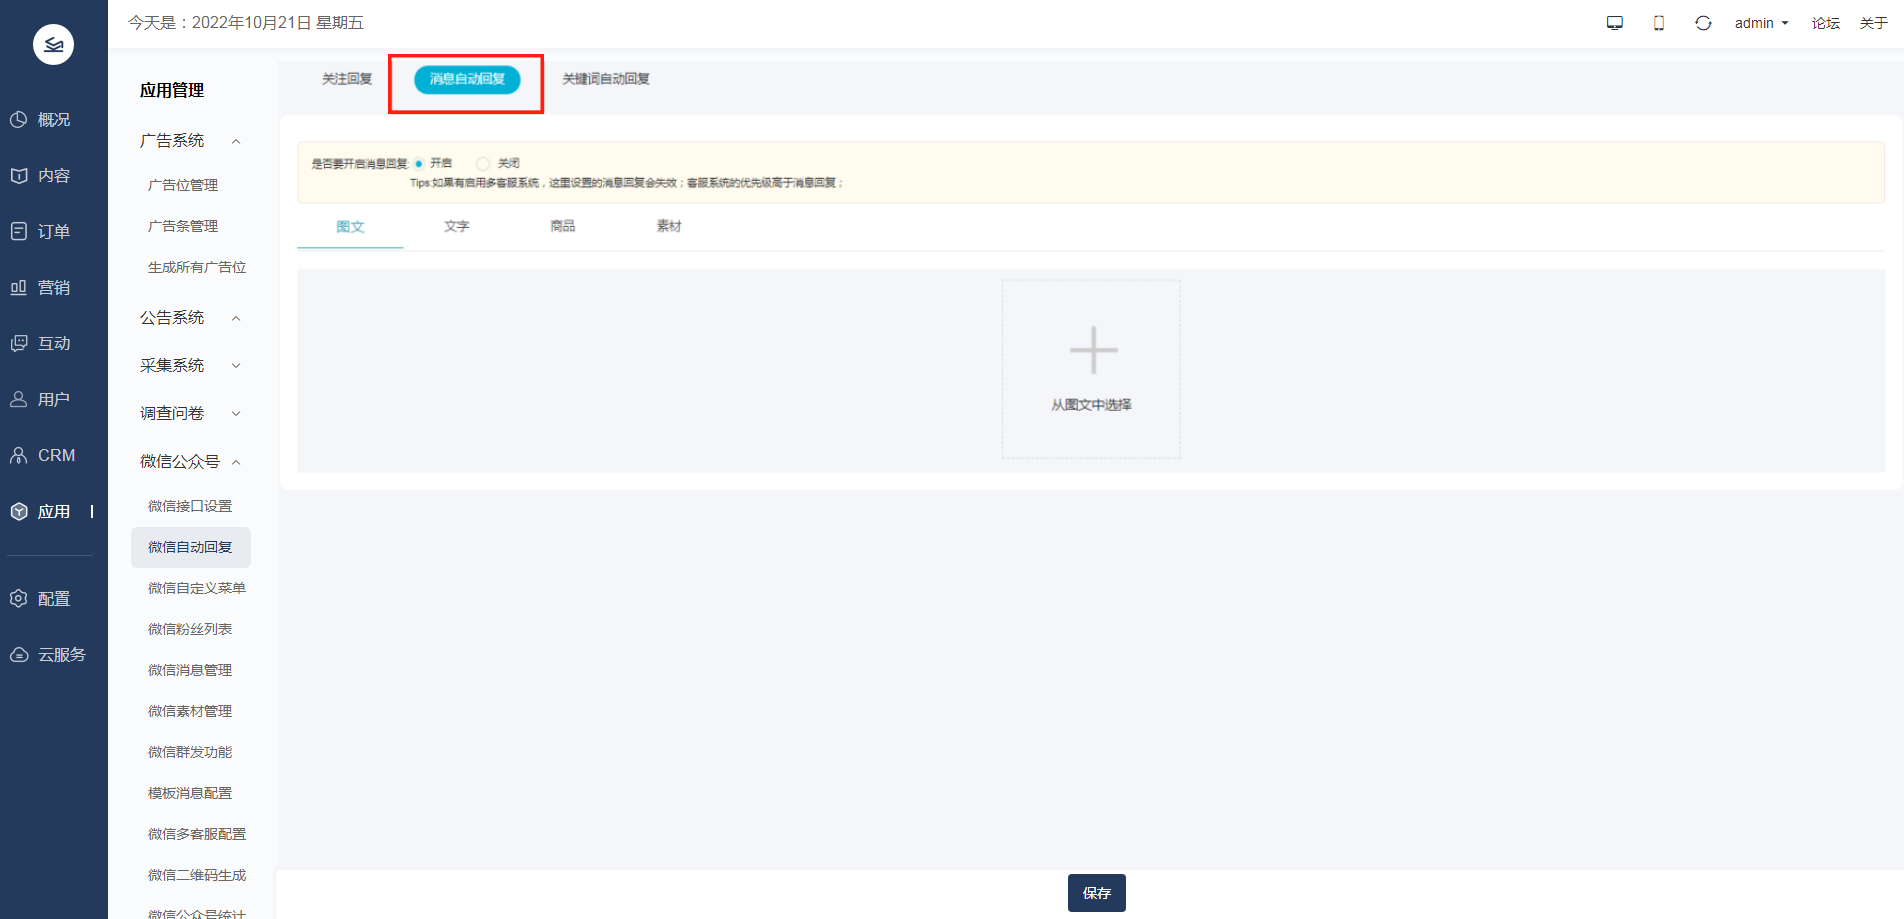Click the desktop preview monitor icon
Viewport: 1904px width, 919px height.
(1614, 23)
